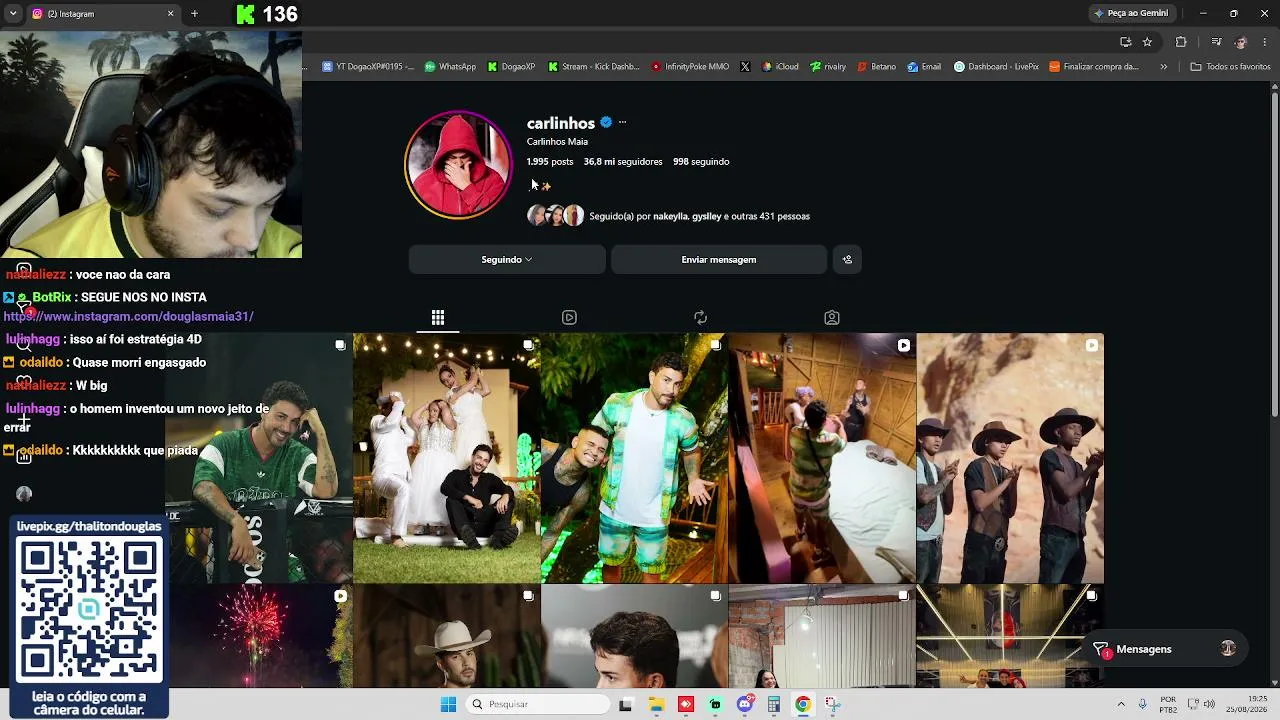Open the X bookmark icon
Viewport: 1280px width, 720px height.
745,67
